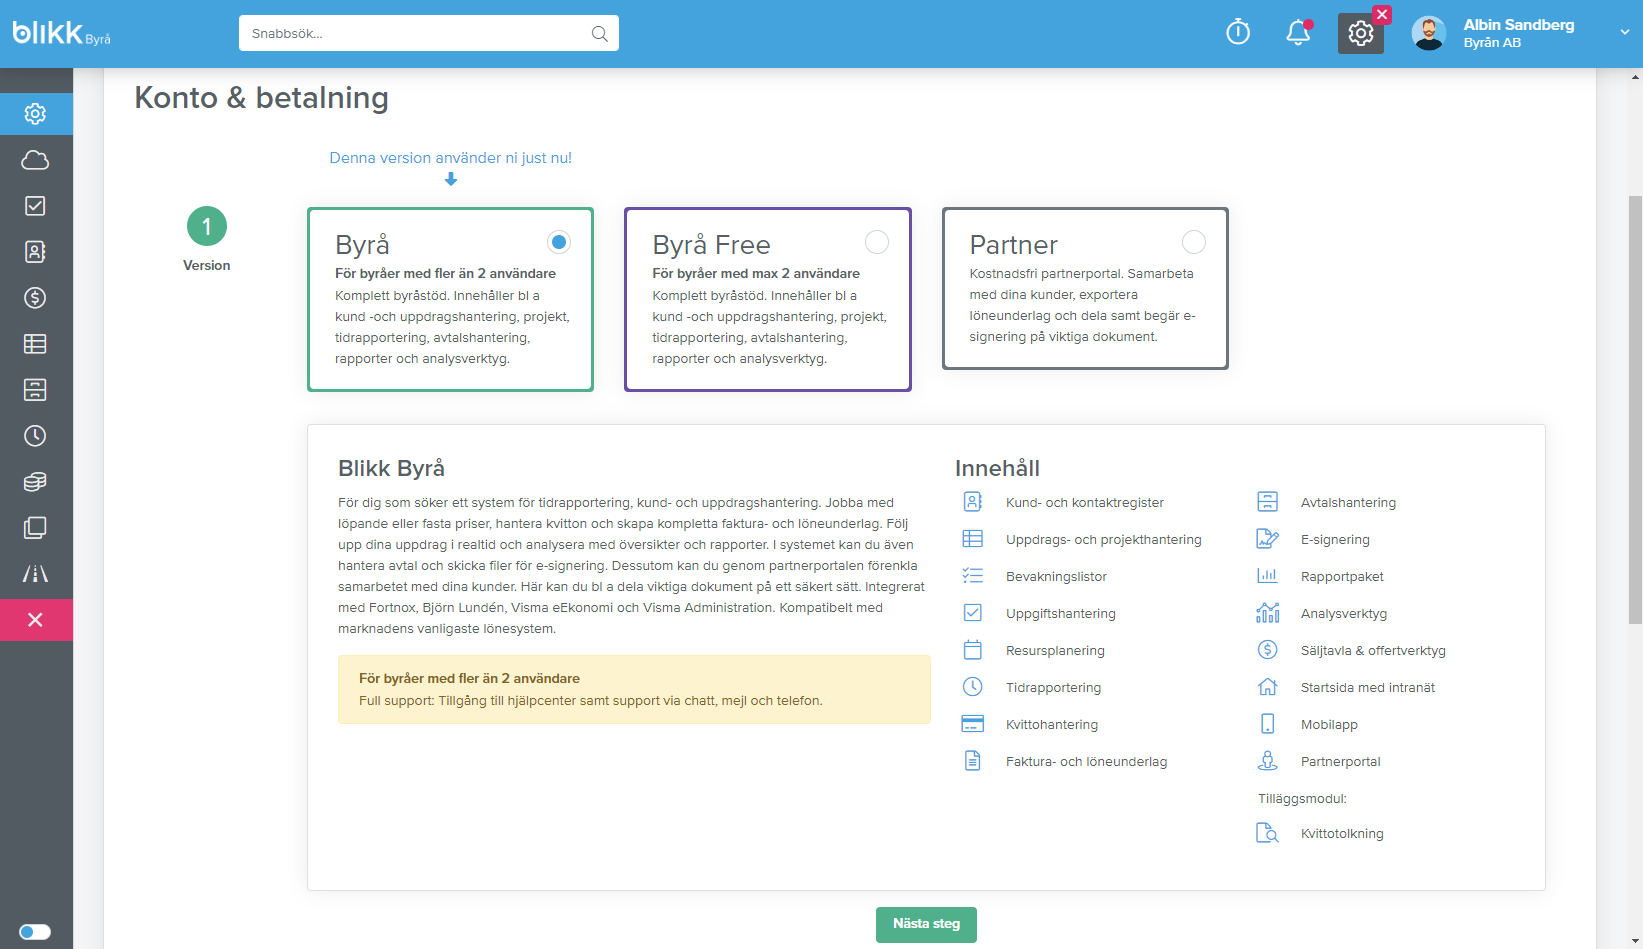1643x949 pixels.
Task: Click the Mobilapp phone icon
Action: pyautogui.click(x=1267, y=724)
